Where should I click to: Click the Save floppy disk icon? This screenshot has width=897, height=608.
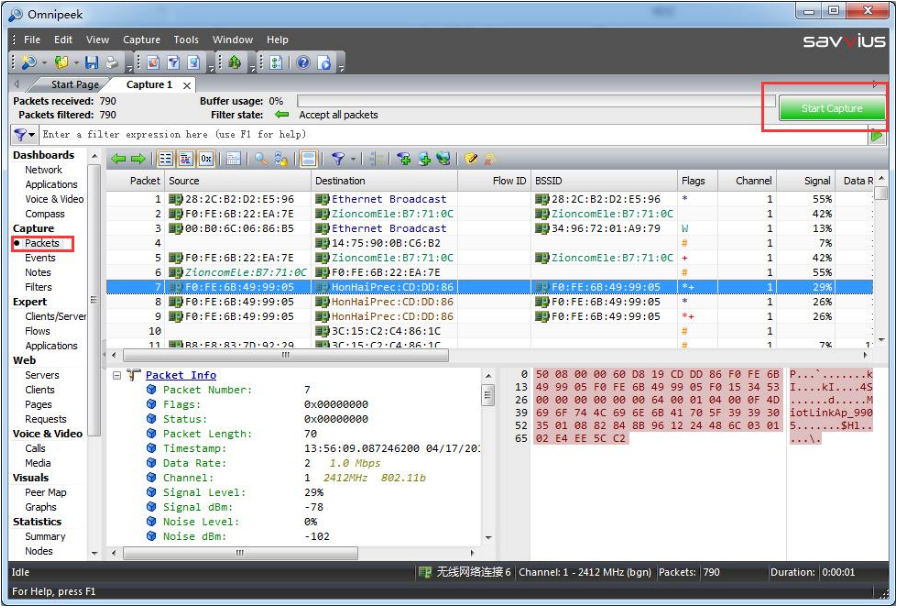92,62
